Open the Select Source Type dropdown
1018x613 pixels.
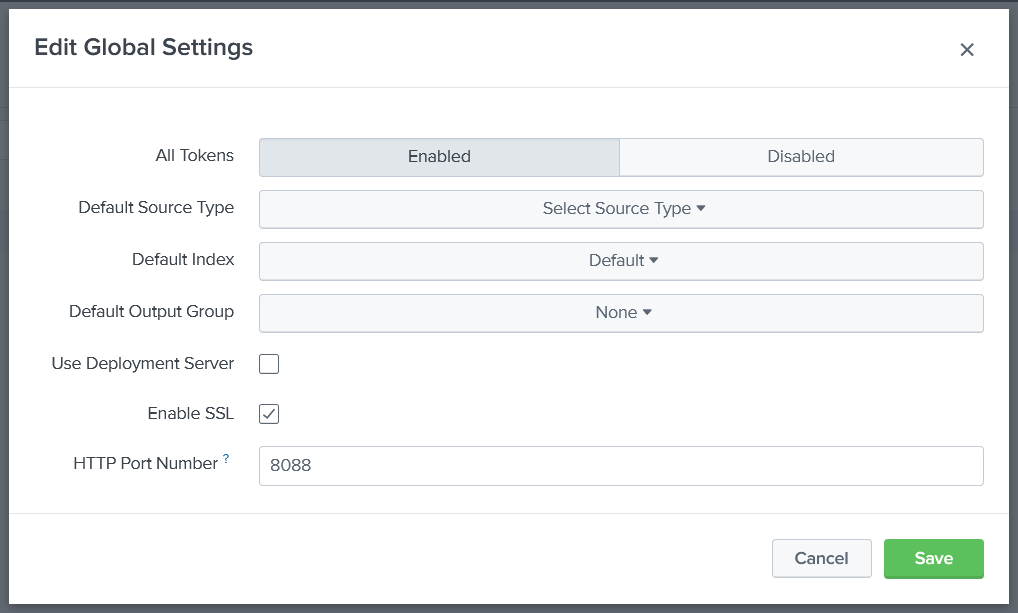[x=622, y=209]
